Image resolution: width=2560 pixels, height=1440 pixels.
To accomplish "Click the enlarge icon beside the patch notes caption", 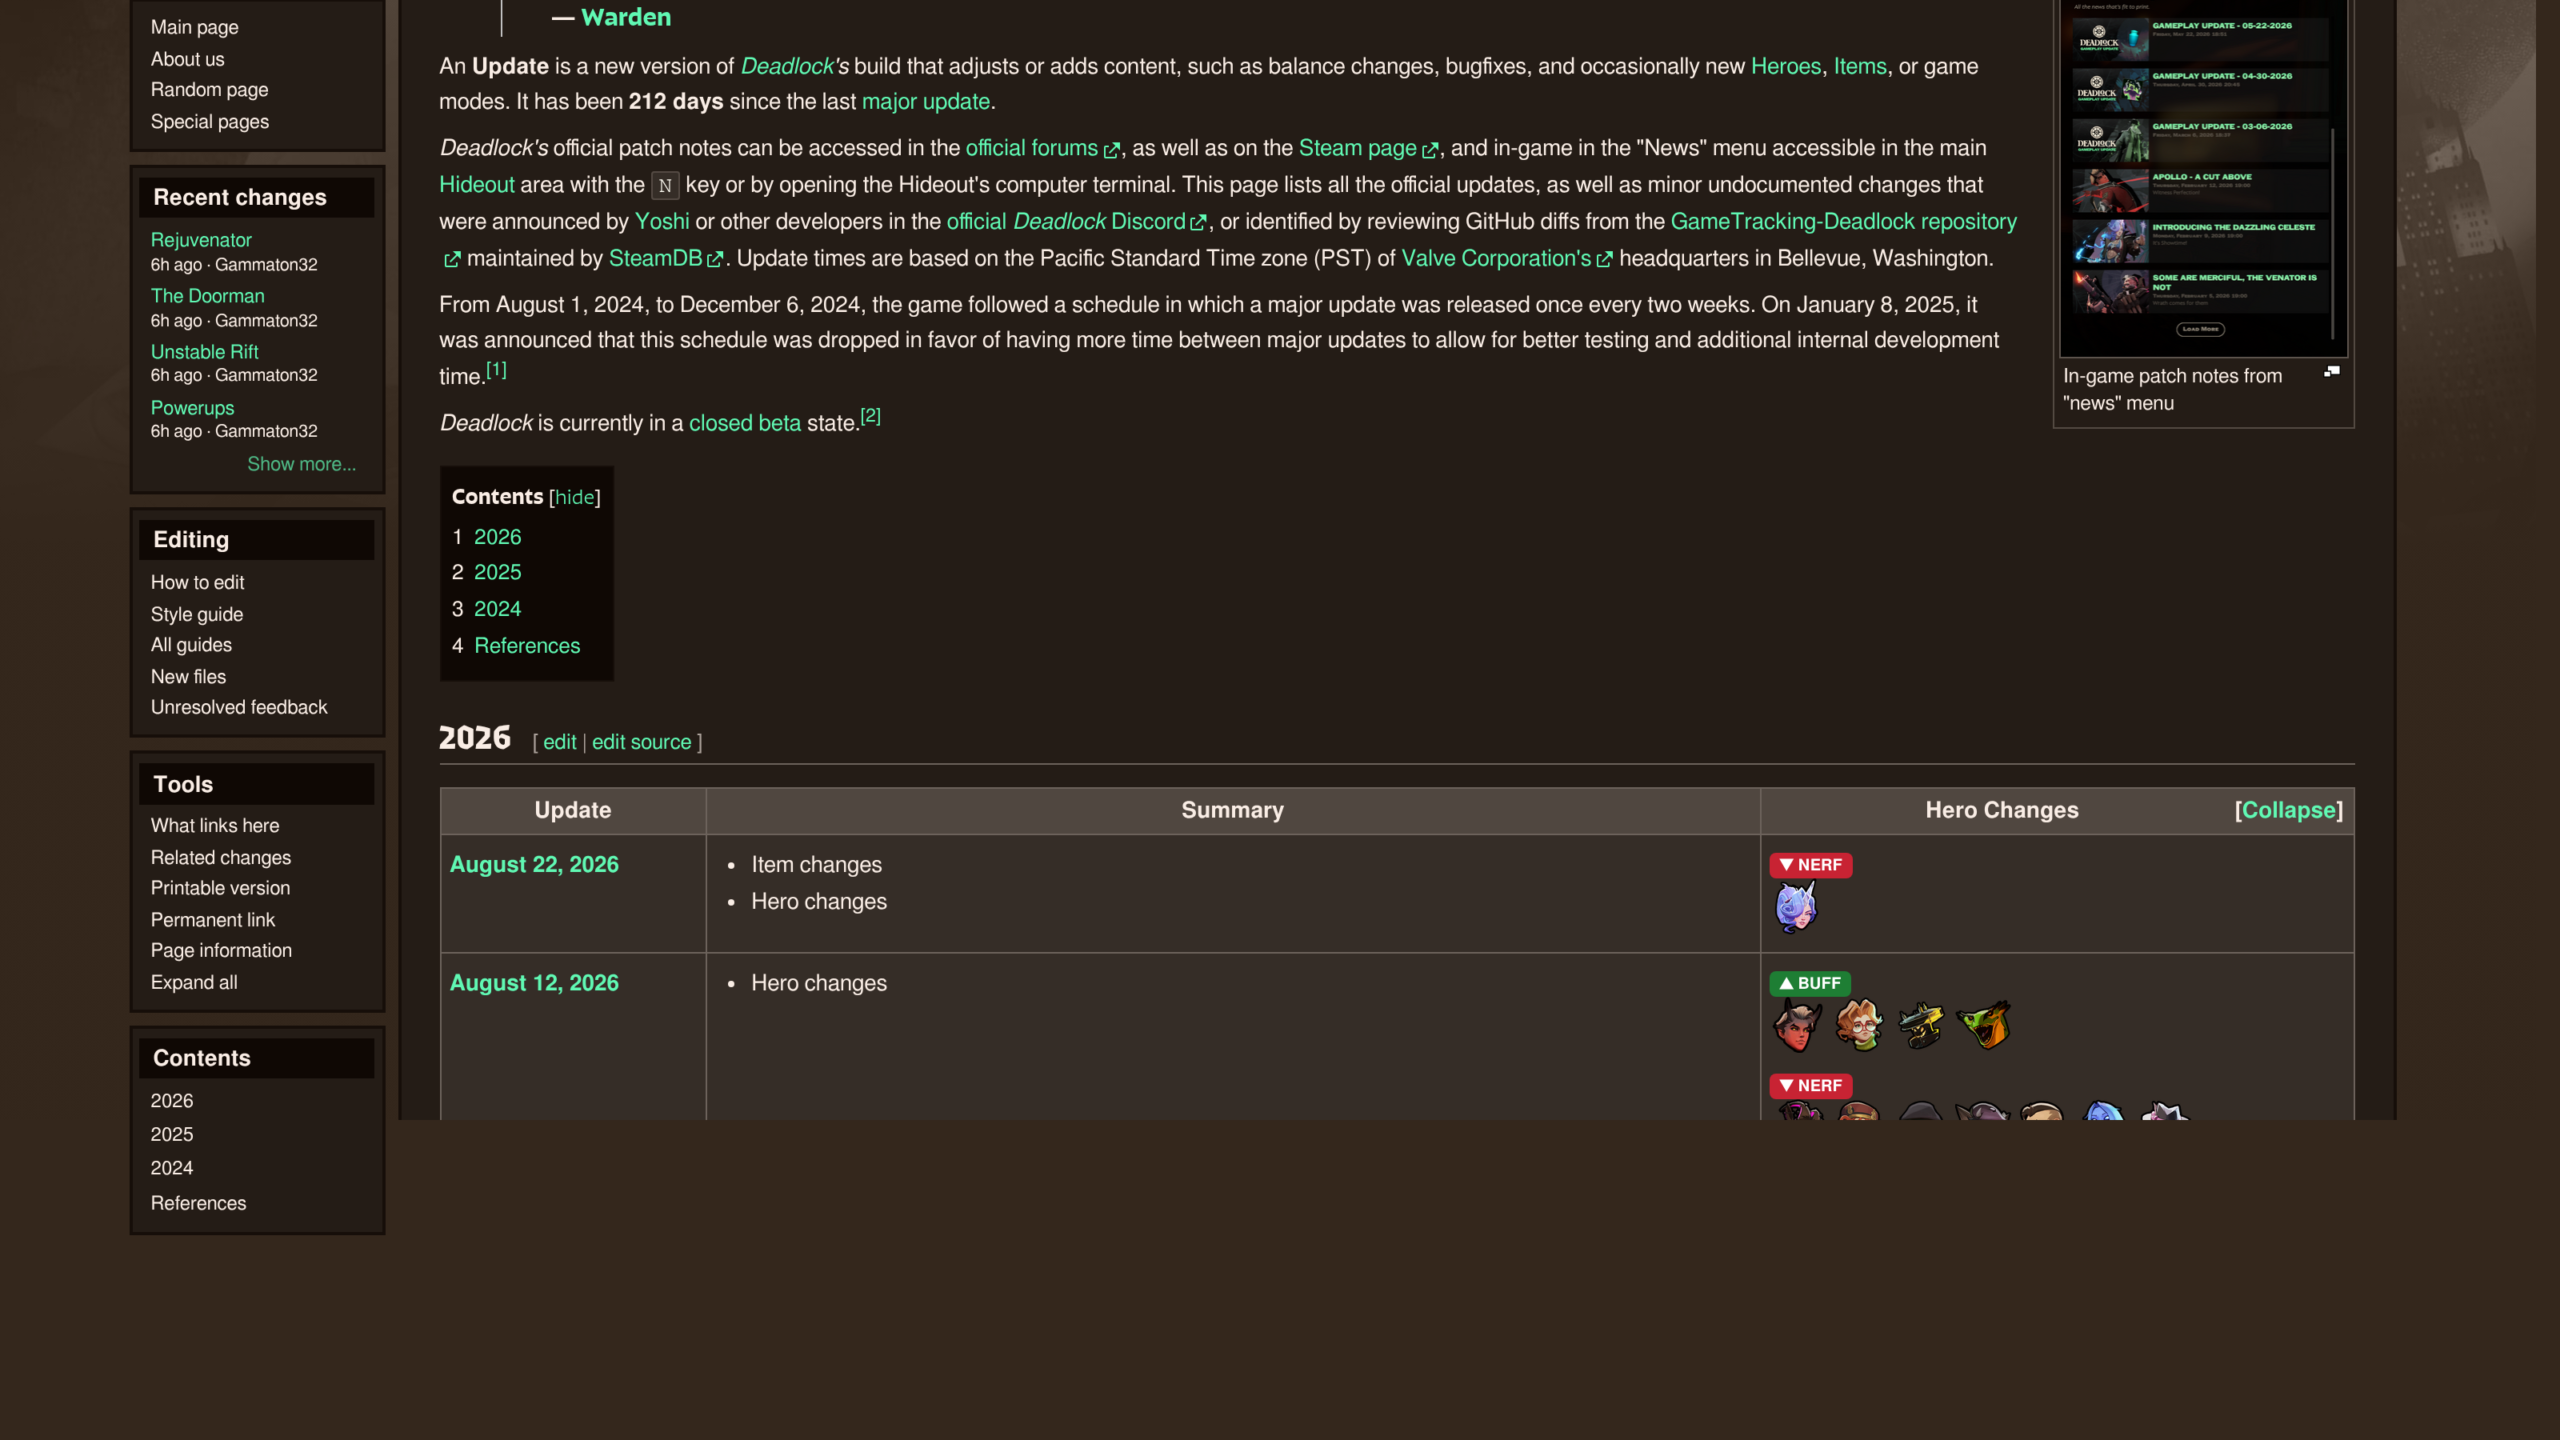I will [x=2332, y=371].
